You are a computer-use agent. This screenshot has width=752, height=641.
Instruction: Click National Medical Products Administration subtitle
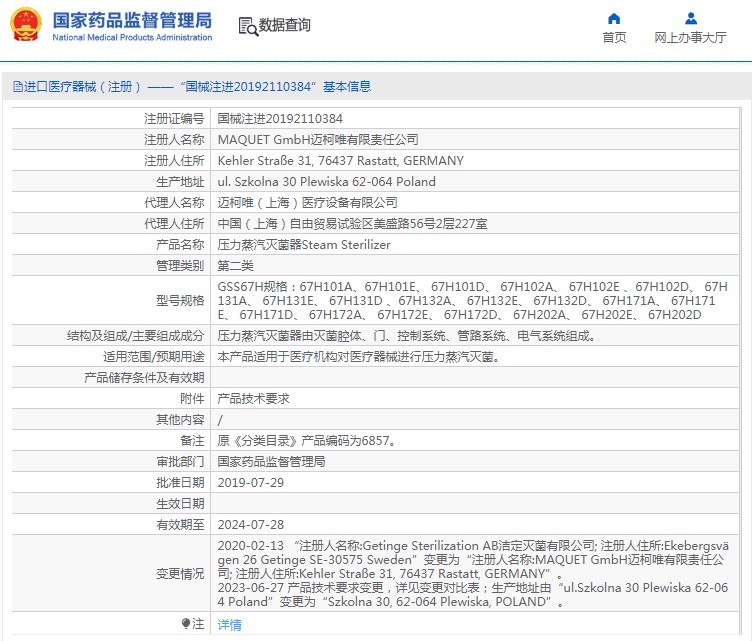tap(132, 37)
